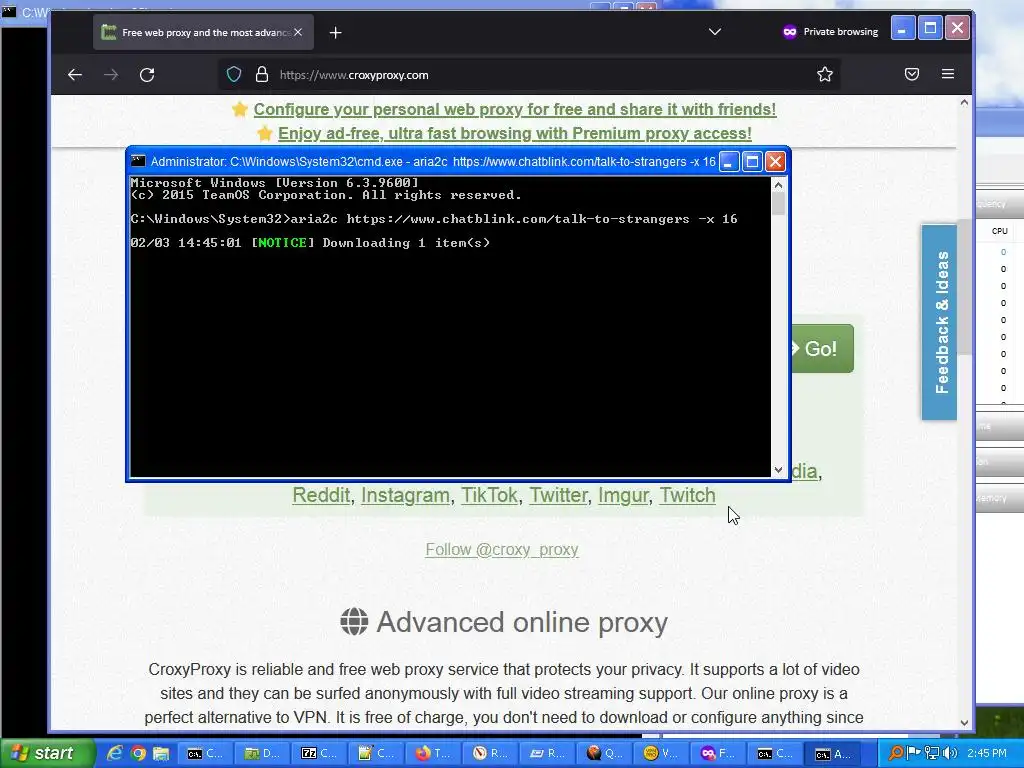The height and width of the screenshot is (768, 1024).
Task: Open Configure your personal web proxy link
Action: coord(515,109)
